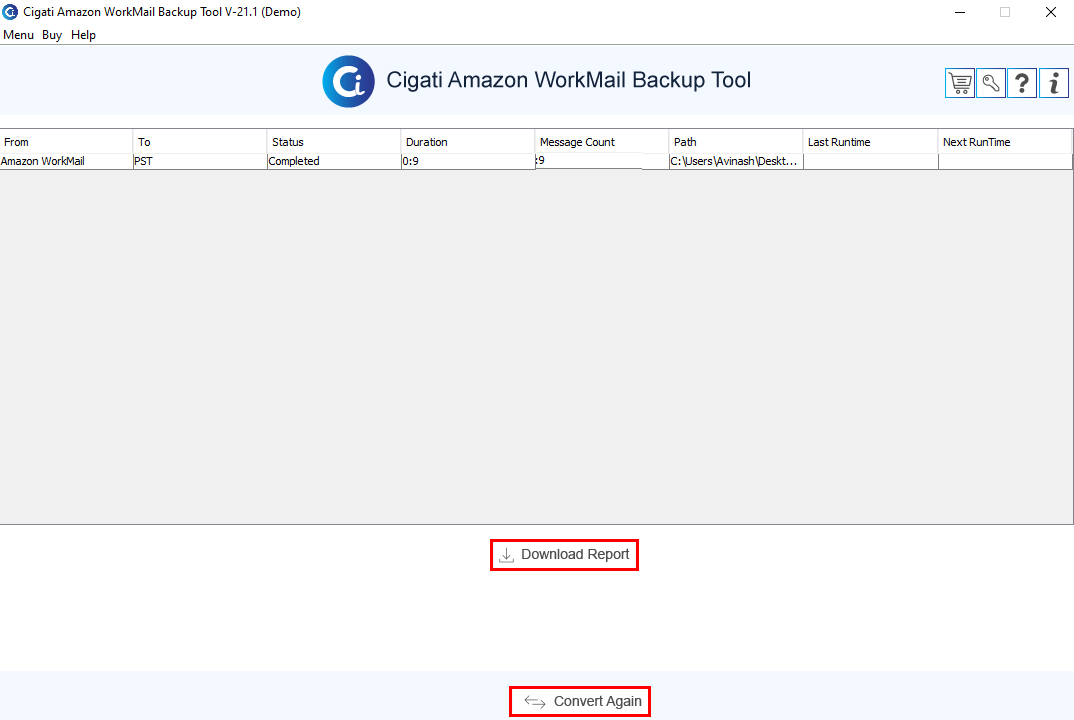Click the question mark help icon

tap(1022, 84)
